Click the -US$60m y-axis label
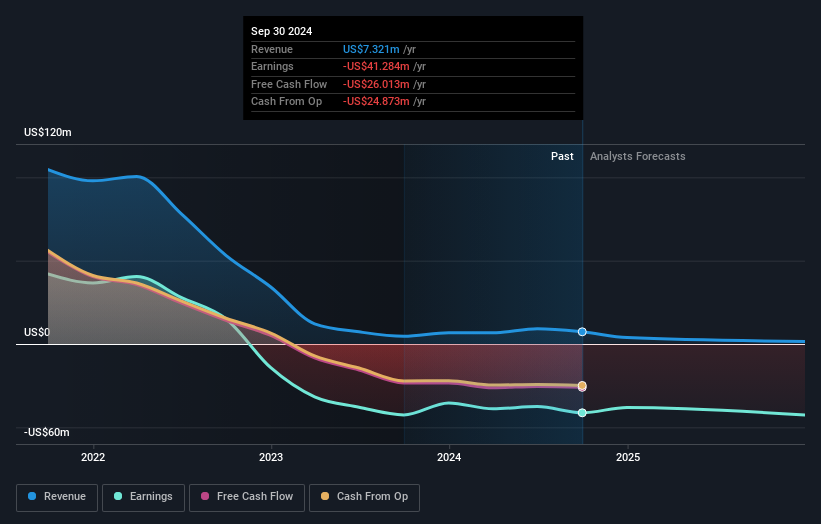The height and width of the screenshot is (524, 821). pos(47,432)
